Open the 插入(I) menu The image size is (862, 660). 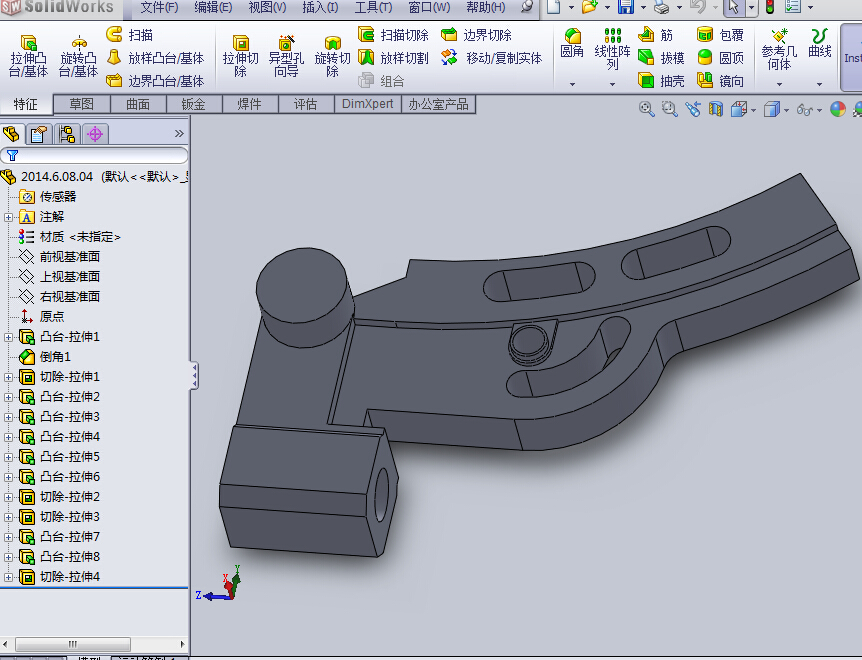[320, 8]
